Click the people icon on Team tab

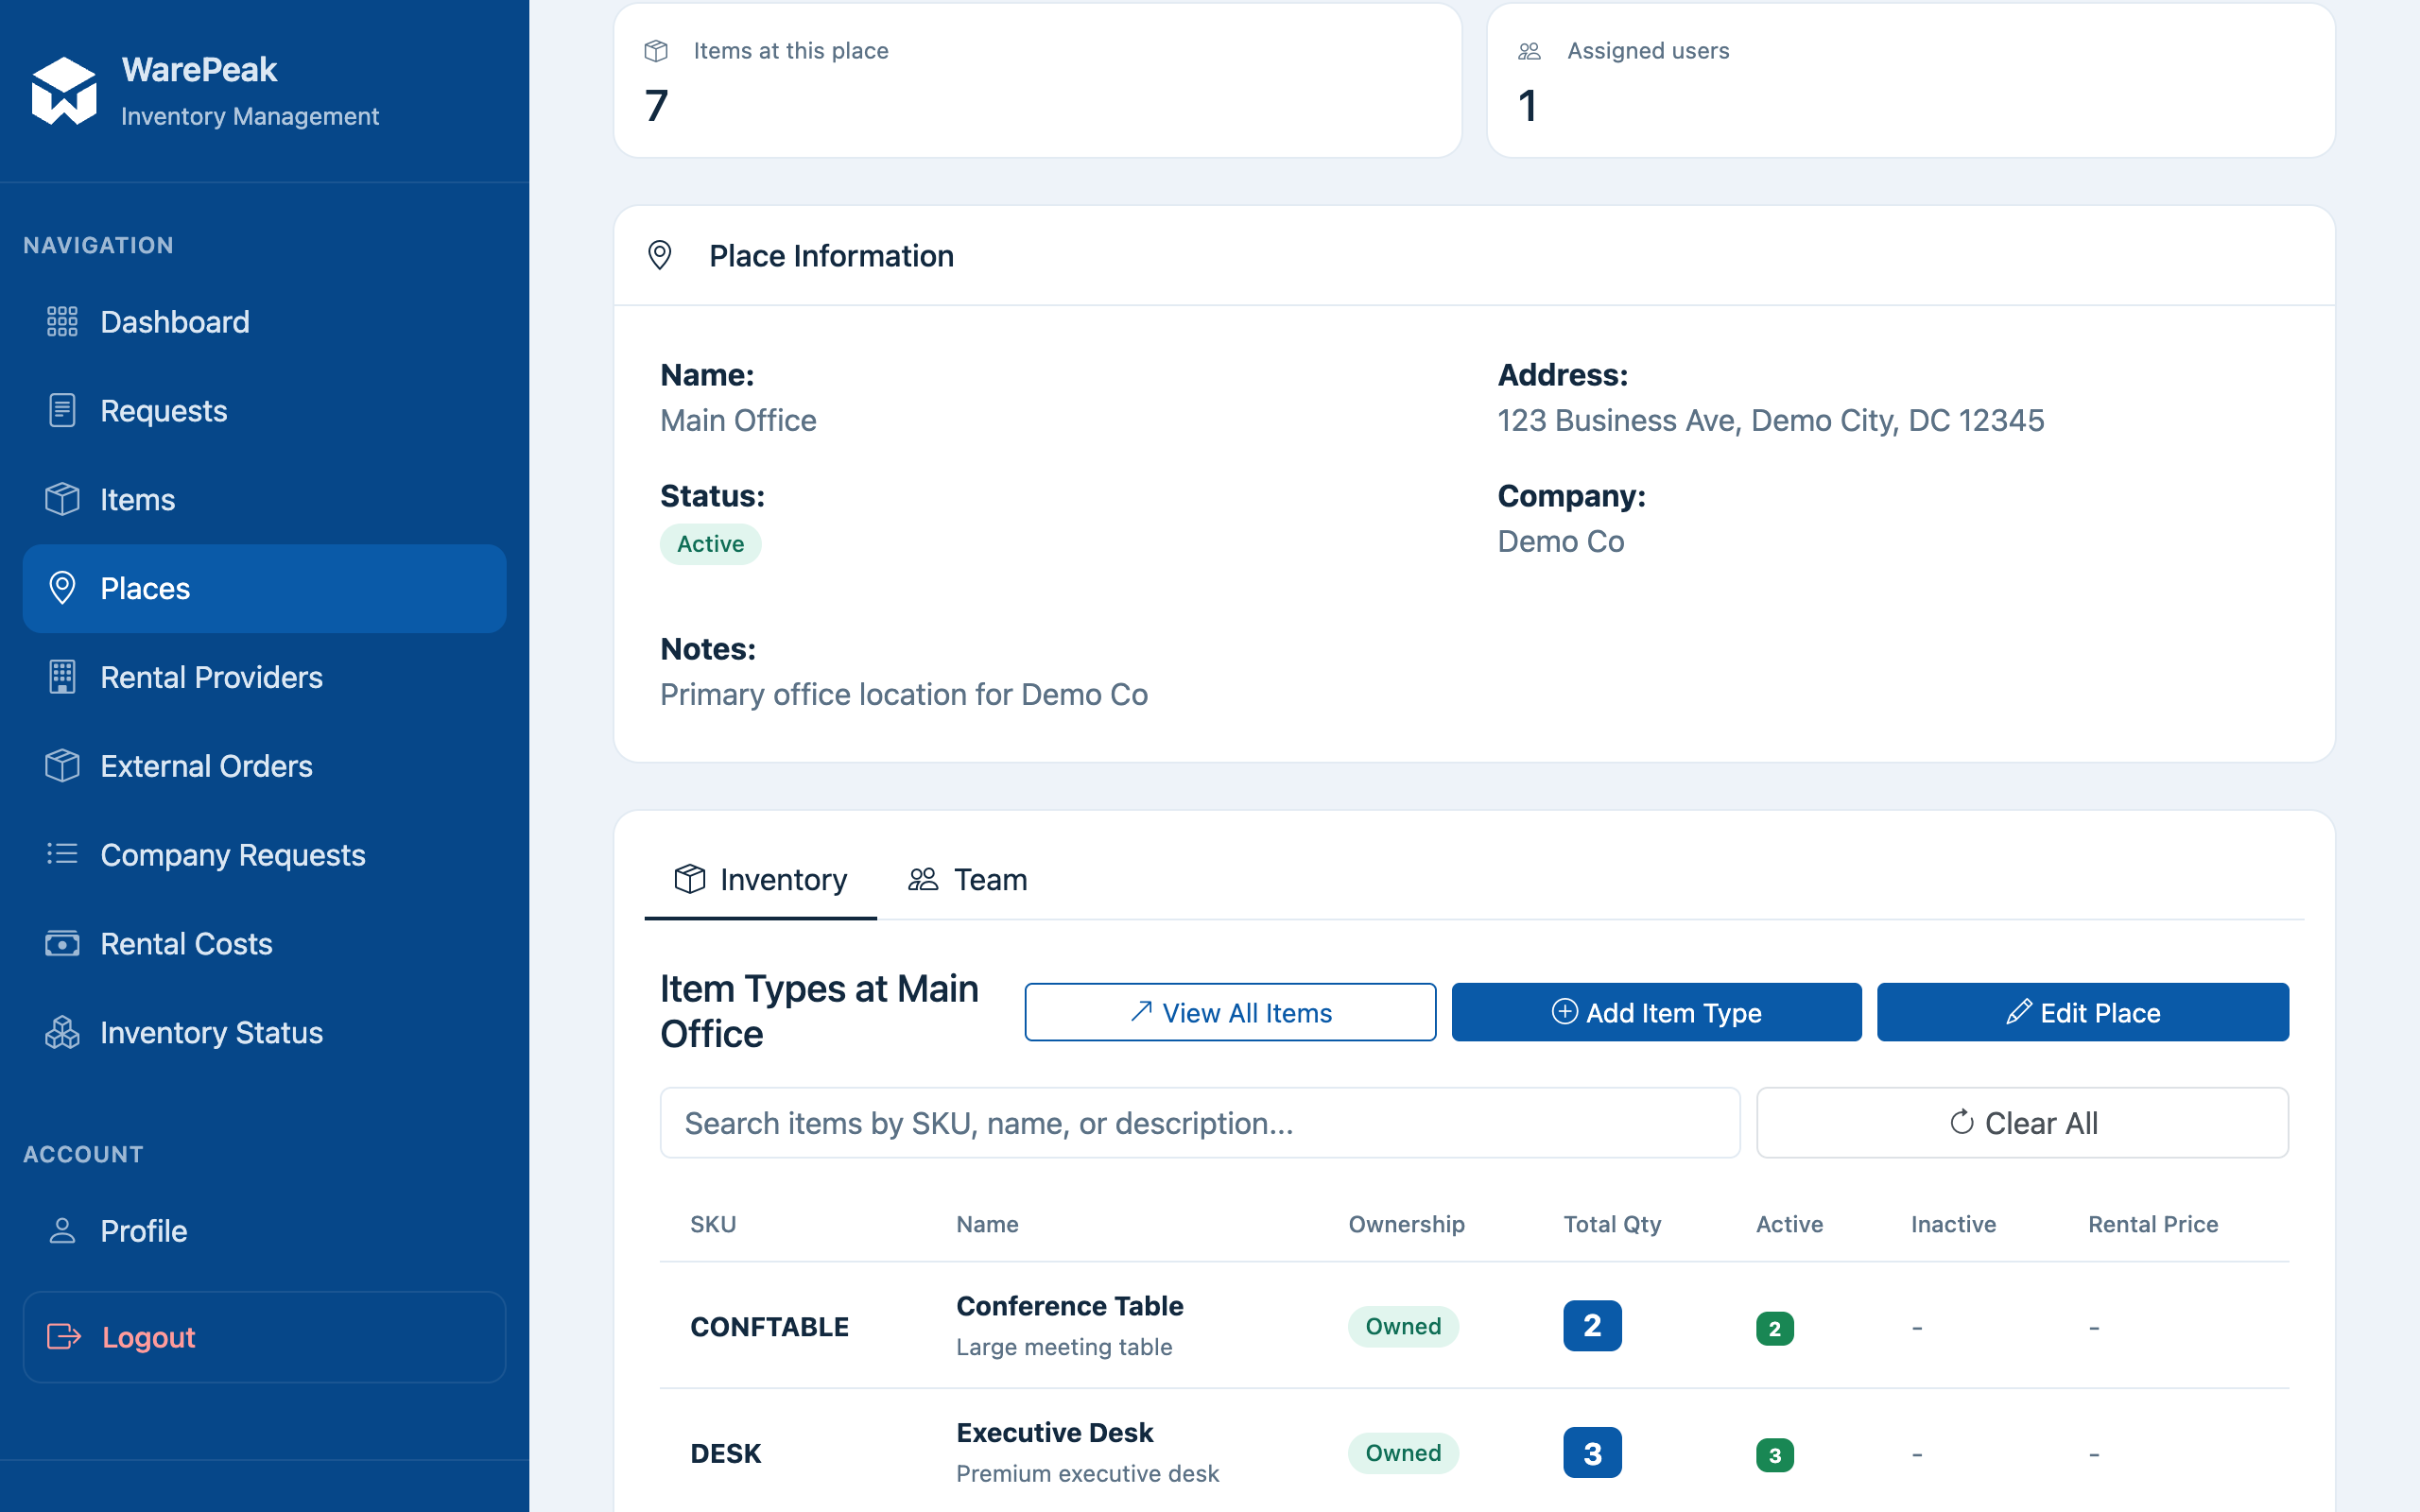[923, 879]
